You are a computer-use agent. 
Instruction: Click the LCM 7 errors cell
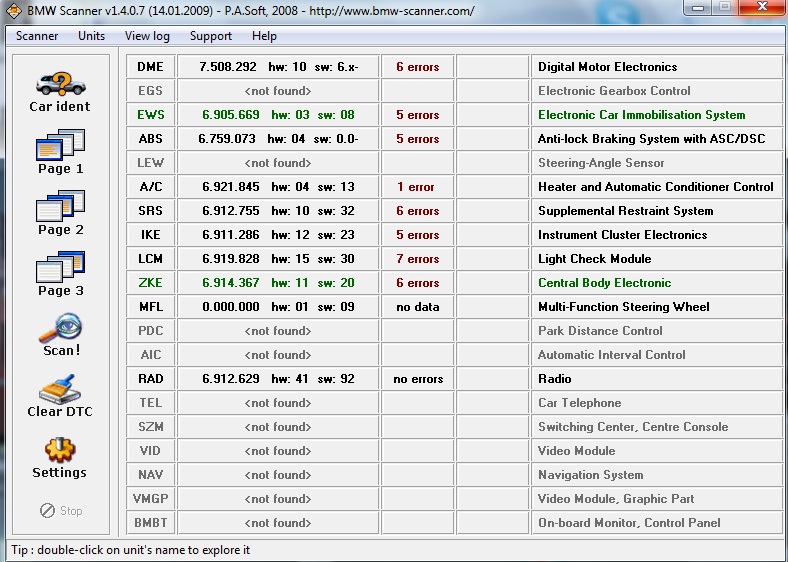417,259
